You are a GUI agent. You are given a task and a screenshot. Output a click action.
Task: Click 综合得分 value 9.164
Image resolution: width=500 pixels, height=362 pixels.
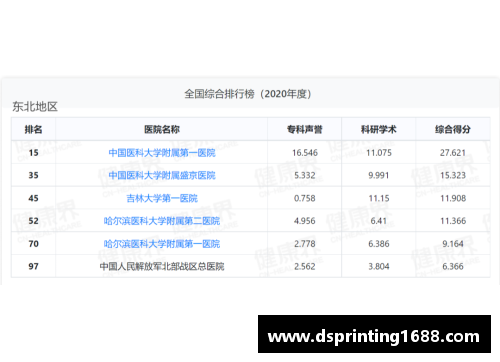453,244
